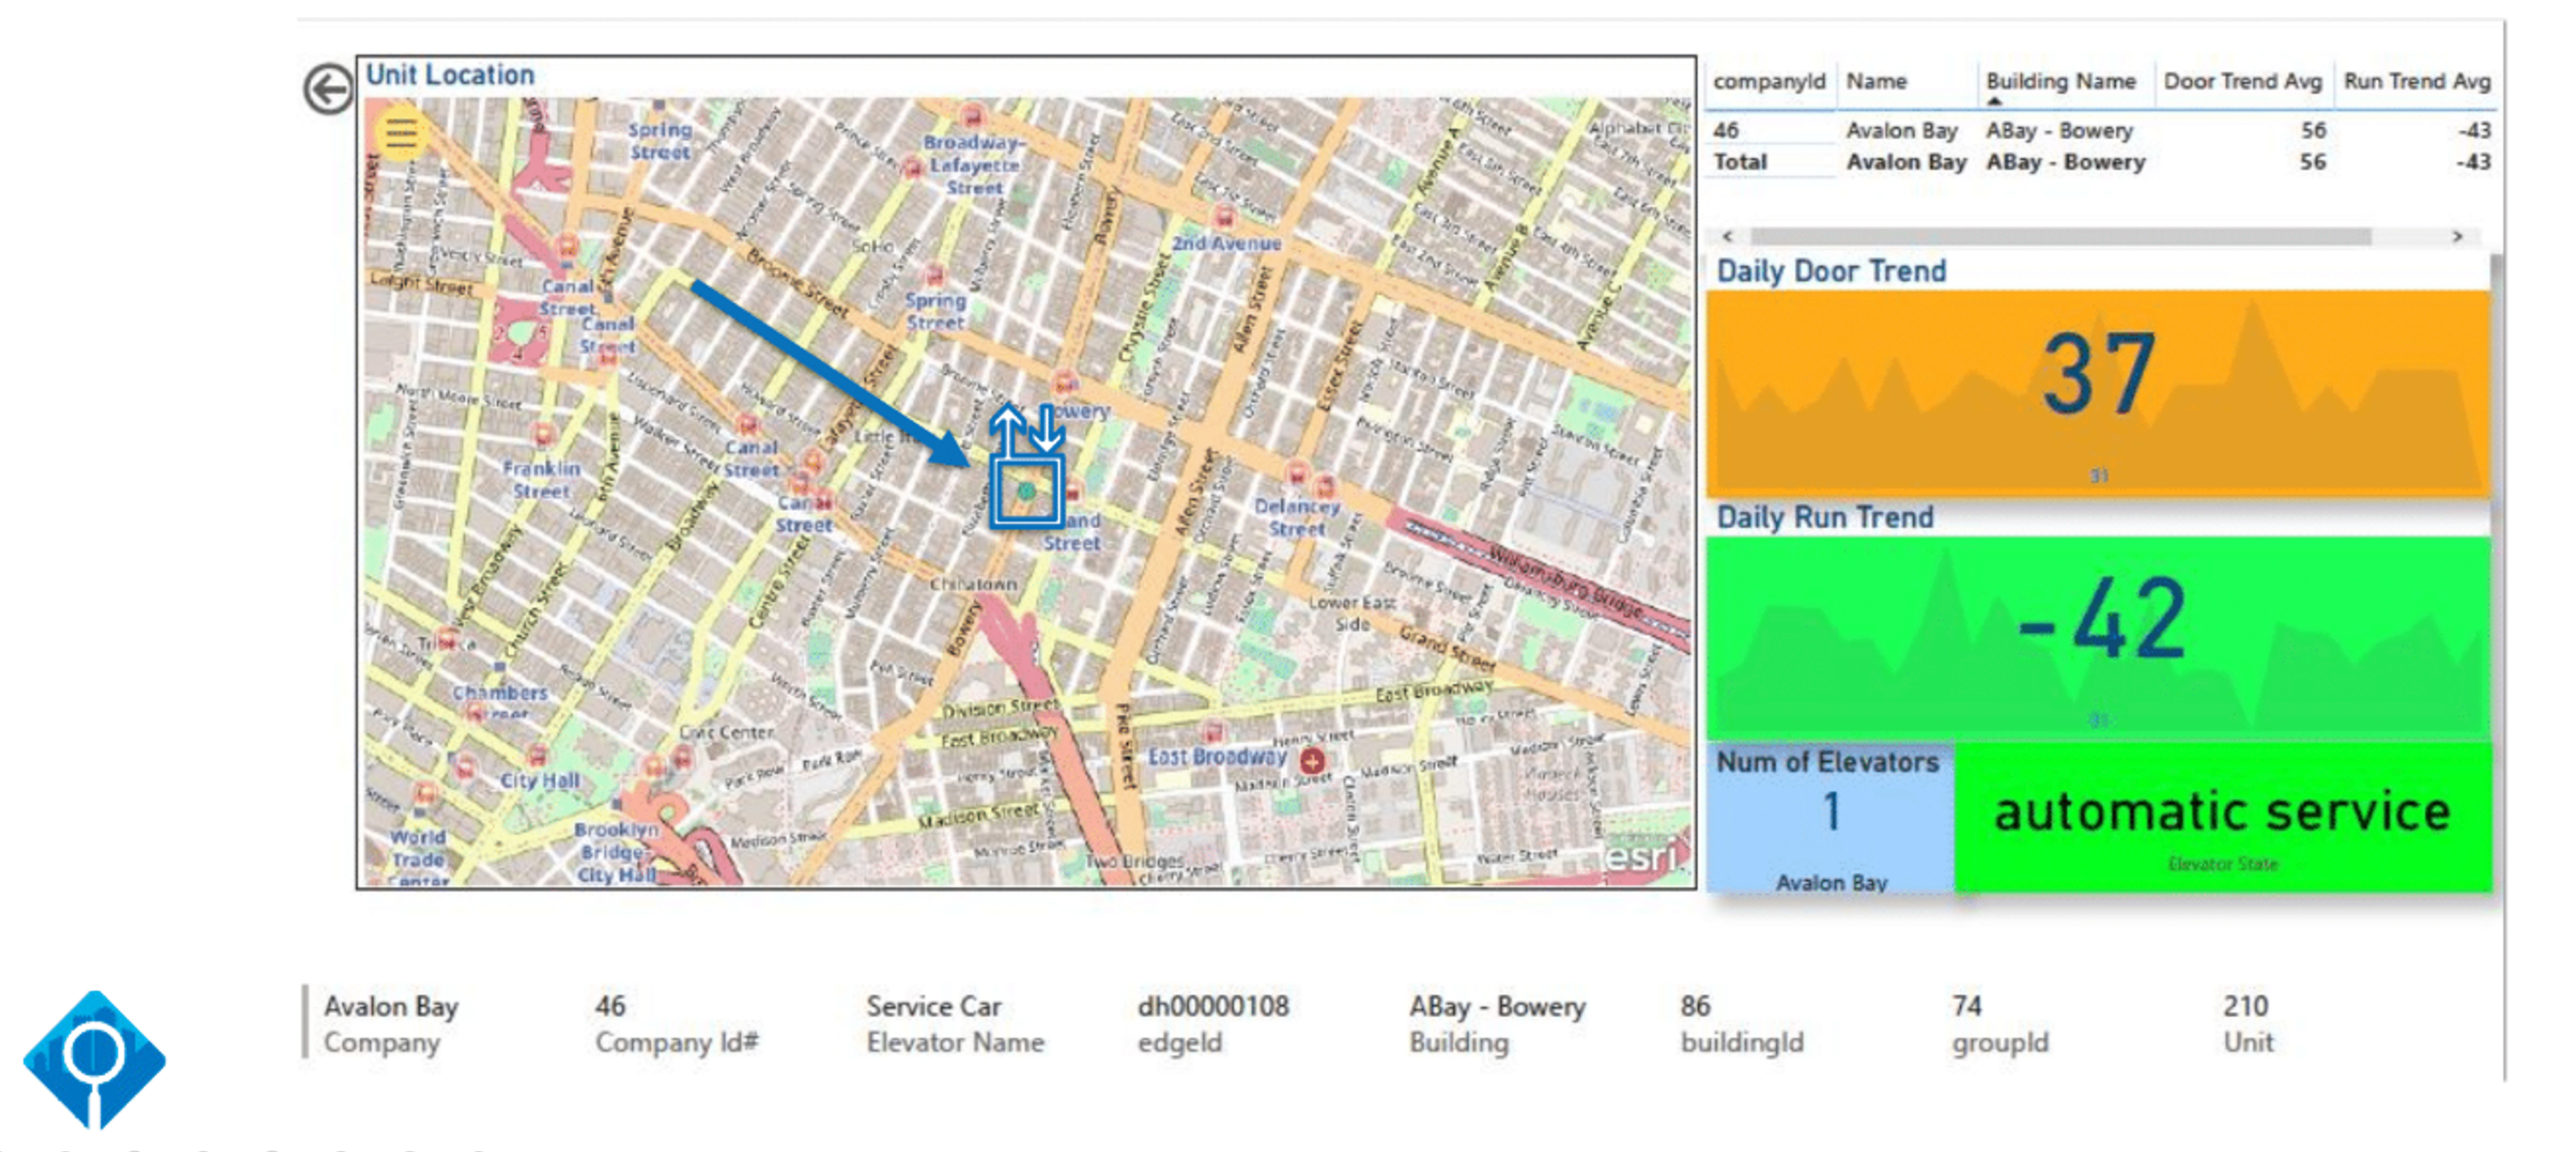Click the Avalon Bay Company field
The width and height of the screenshot is (2560, 1152).
tap(391, 1024)
